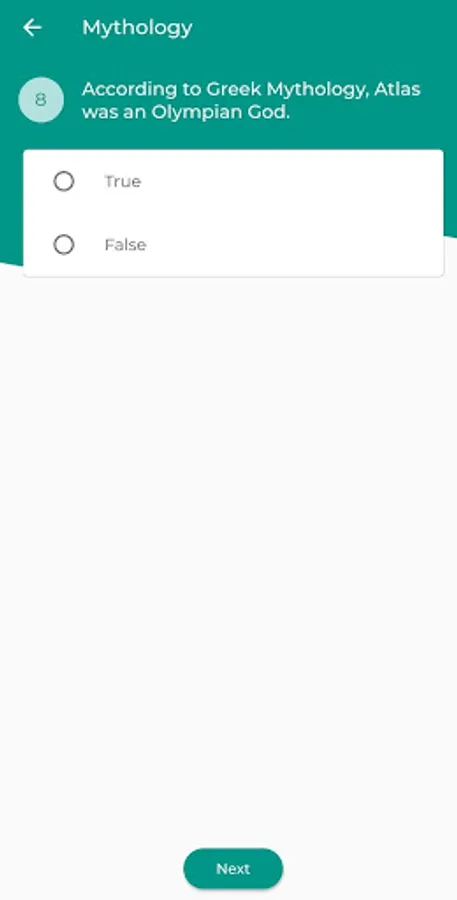Click the quiz category name Mythology
The width and height of the screenshot is (457, 900).
(x=137, y=28)
